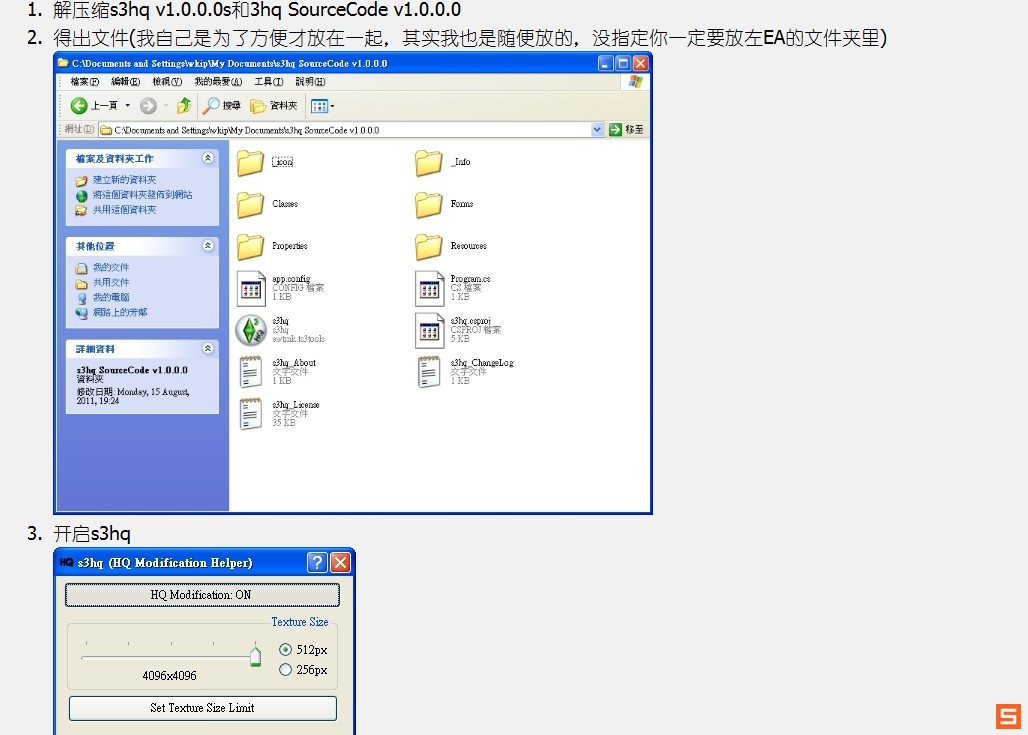
Task: Collapse the 其他位置 panel
Action: [208, 245]
